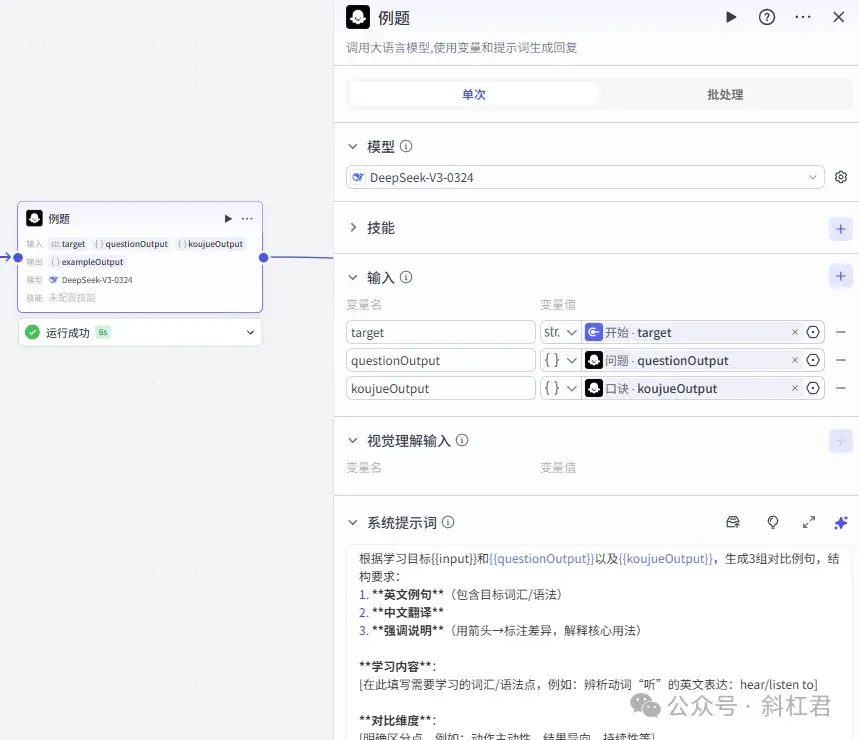Screen dimensions: 859x740
Task: Open type dropdown for koujueOutput row
Action: click(x=560, y=388)
